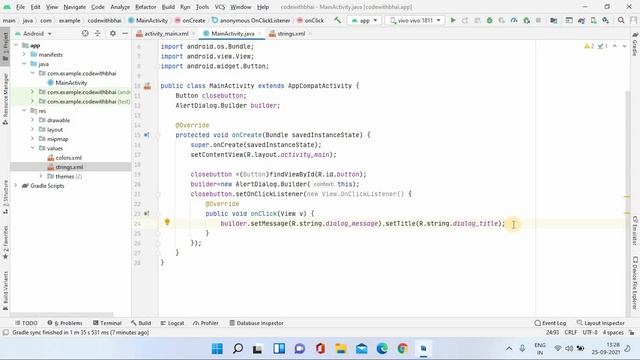The width and height of the screenshot is (640, 360).
Task: Open the Profiler tool window
Action: pyautogui.click(x=206, y=323)
